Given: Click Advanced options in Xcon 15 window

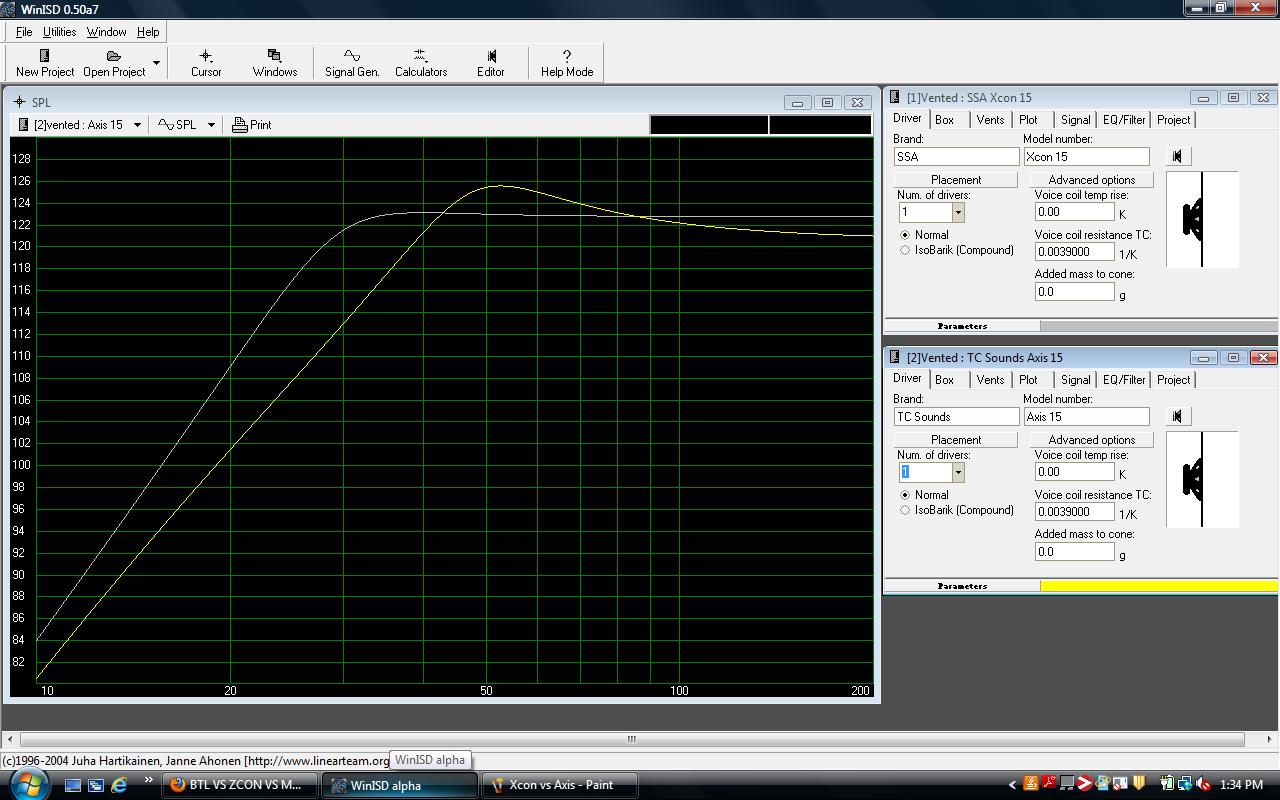Looking at the screenshot, I should point(1091,180).
